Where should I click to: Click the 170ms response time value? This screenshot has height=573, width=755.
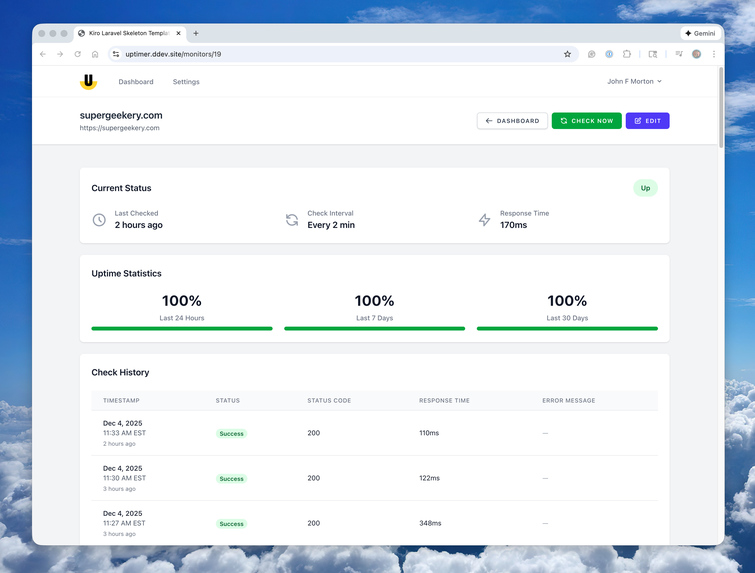513,225
